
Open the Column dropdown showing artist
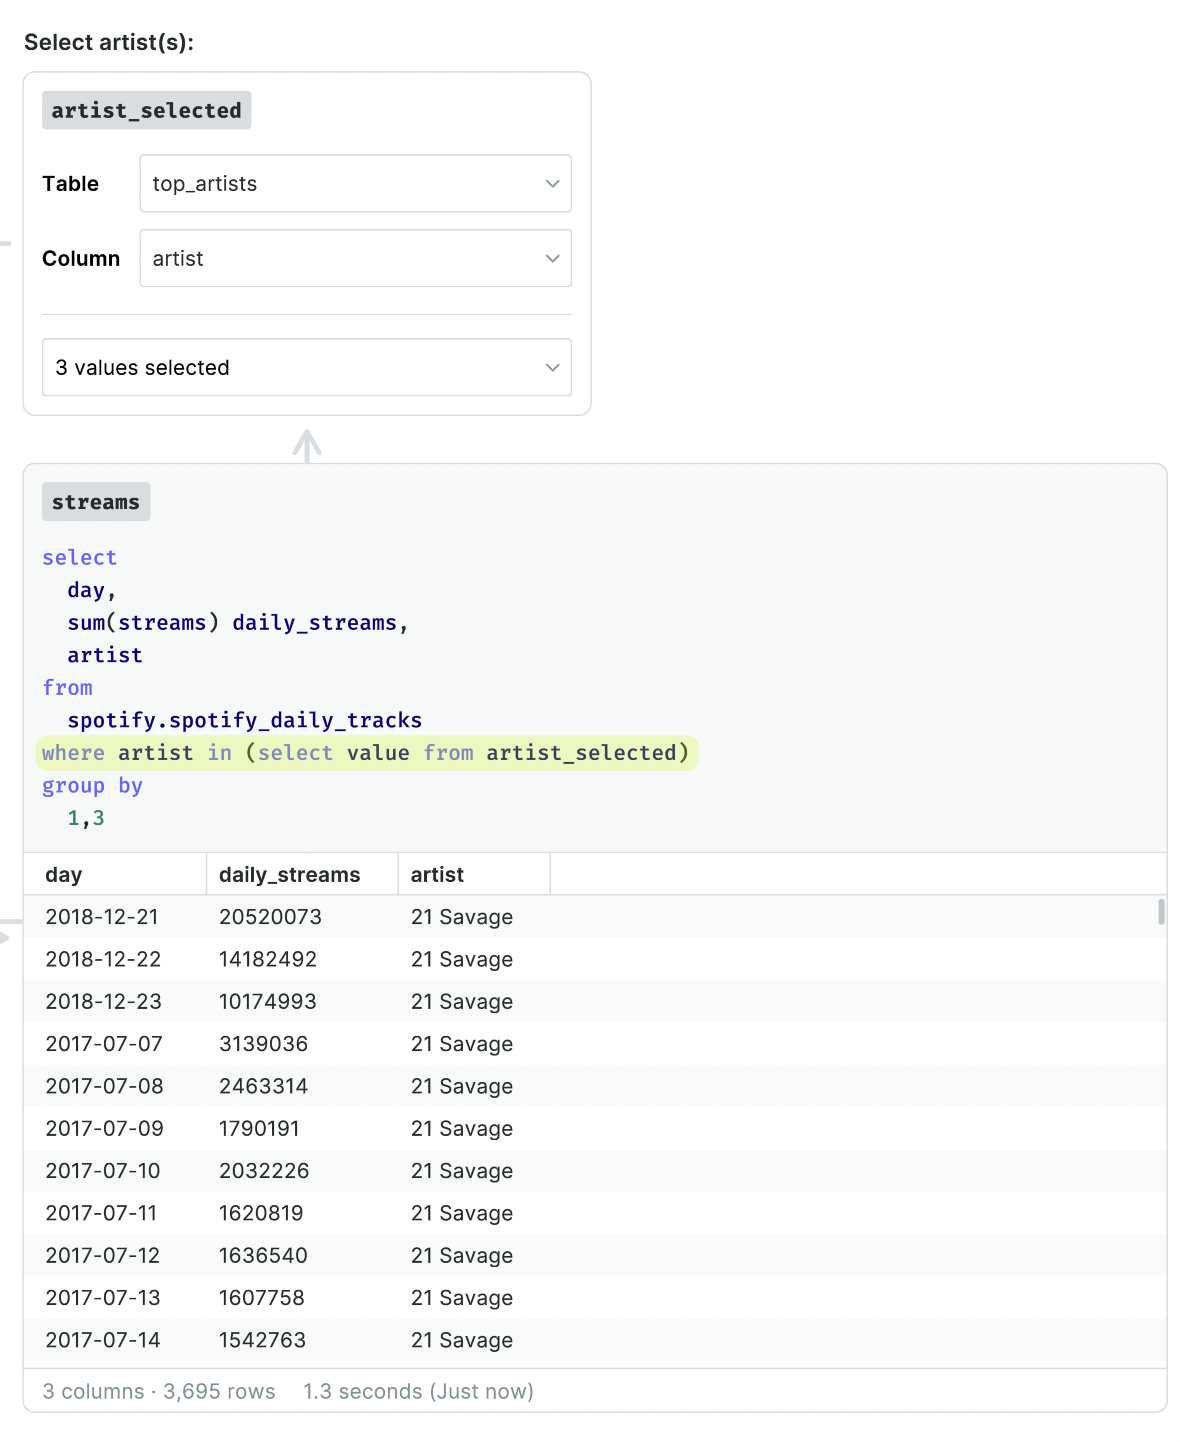355,258
